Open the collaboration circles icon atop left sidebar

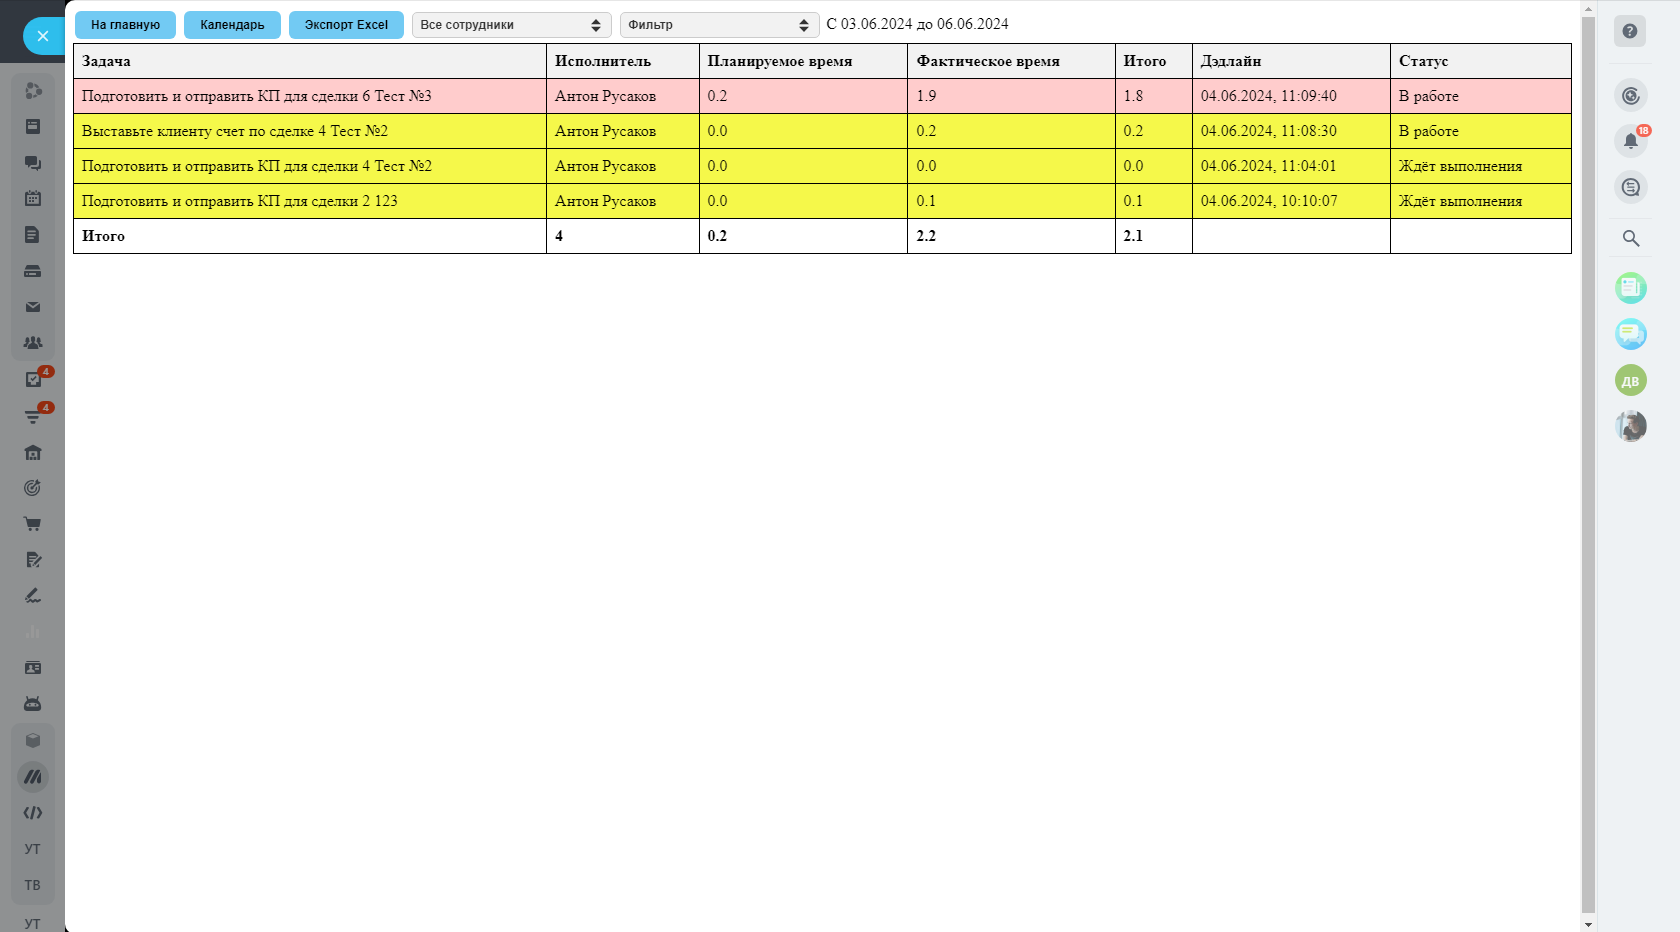[33, 91]
